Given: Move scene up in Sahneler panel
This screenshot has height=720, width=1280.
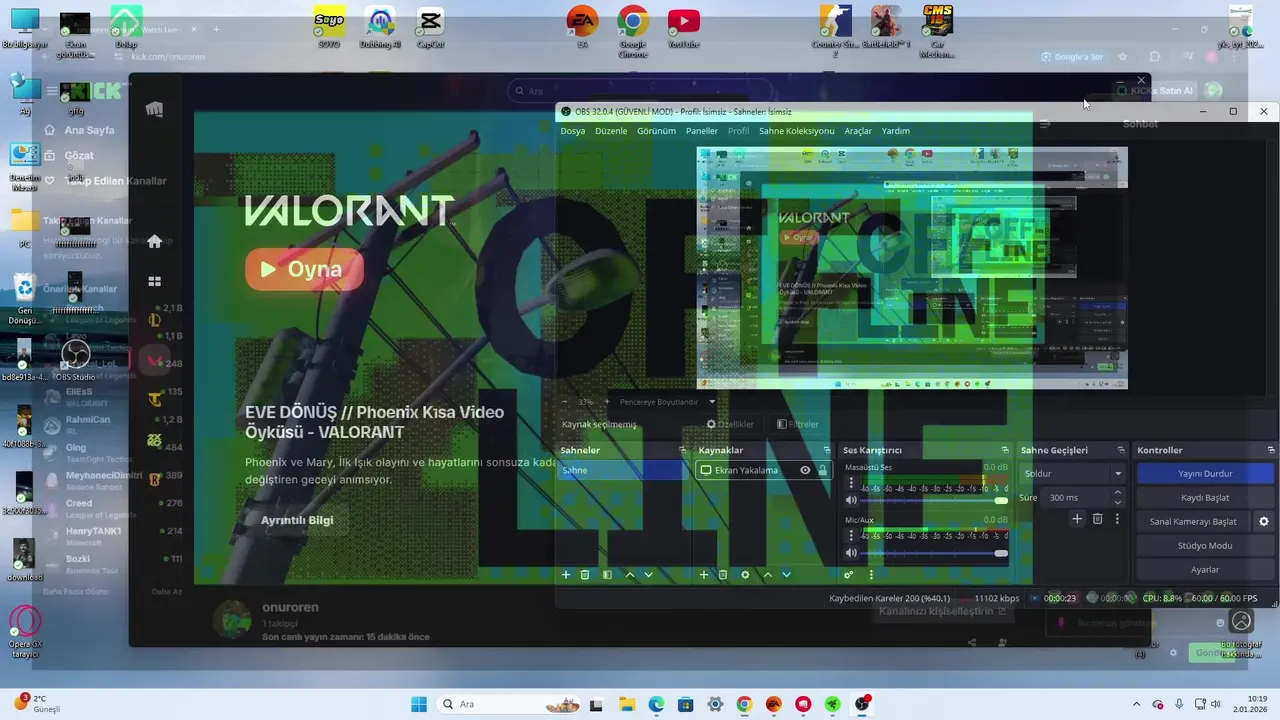Looking at the screenshot, I should click(630, 575).
